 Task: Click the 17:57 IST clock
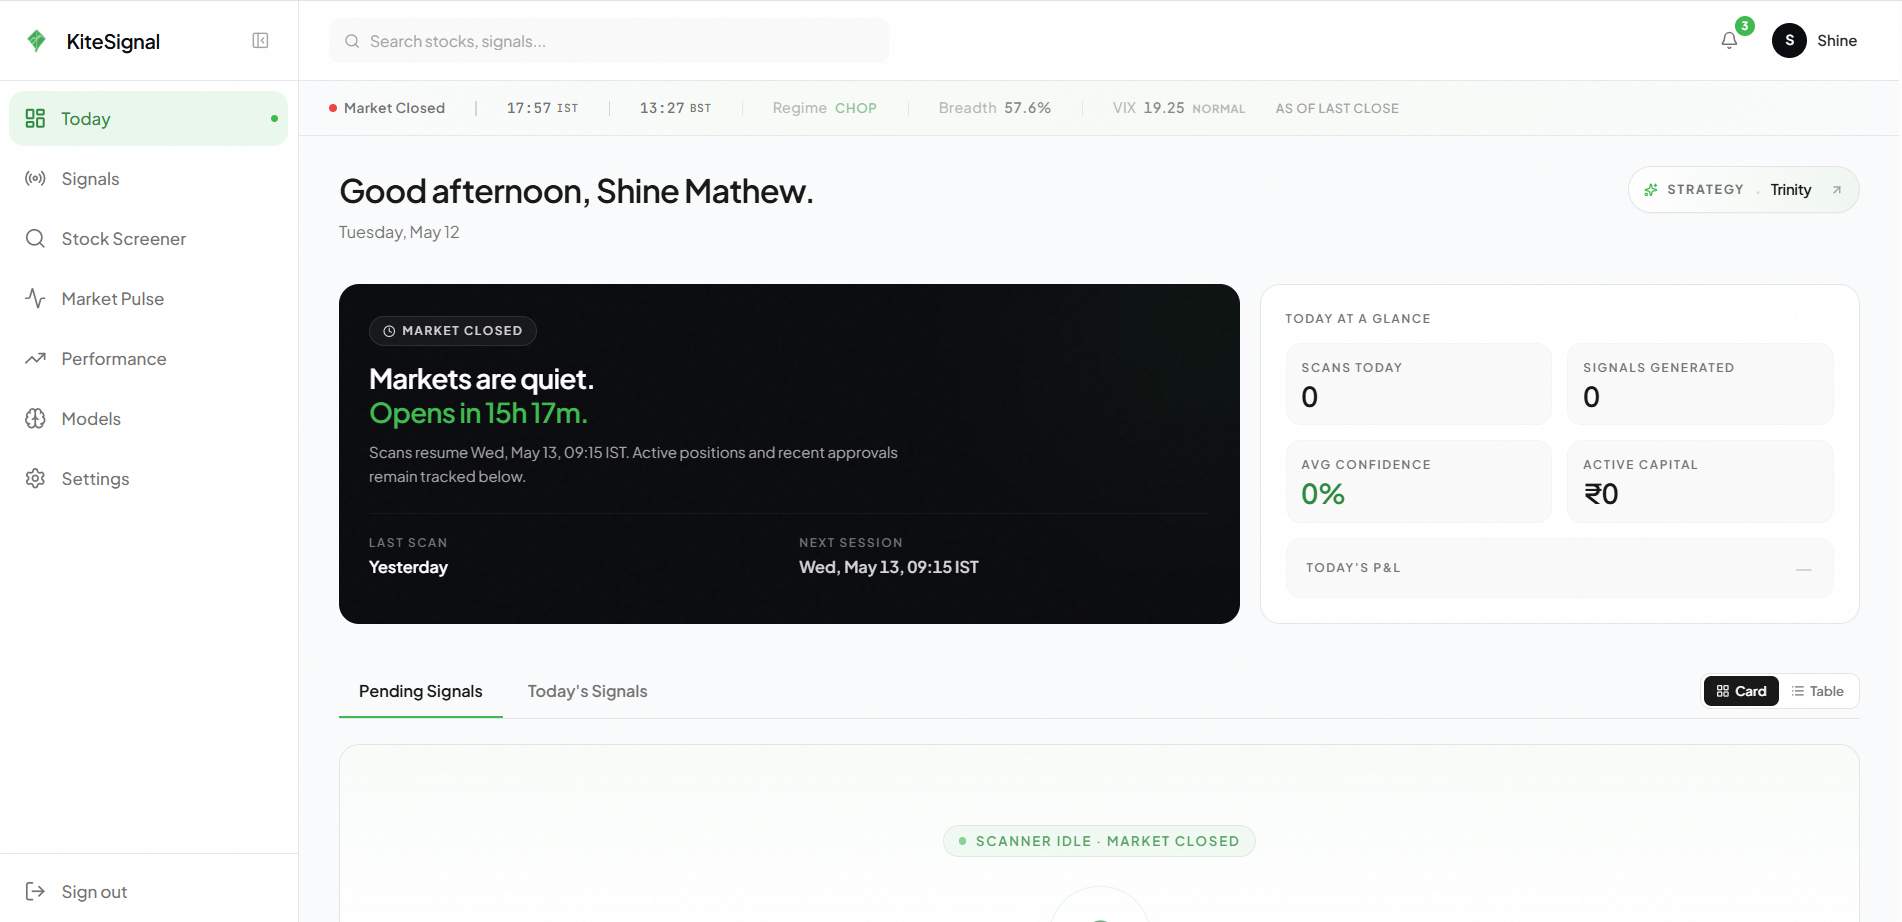[542, 108]
